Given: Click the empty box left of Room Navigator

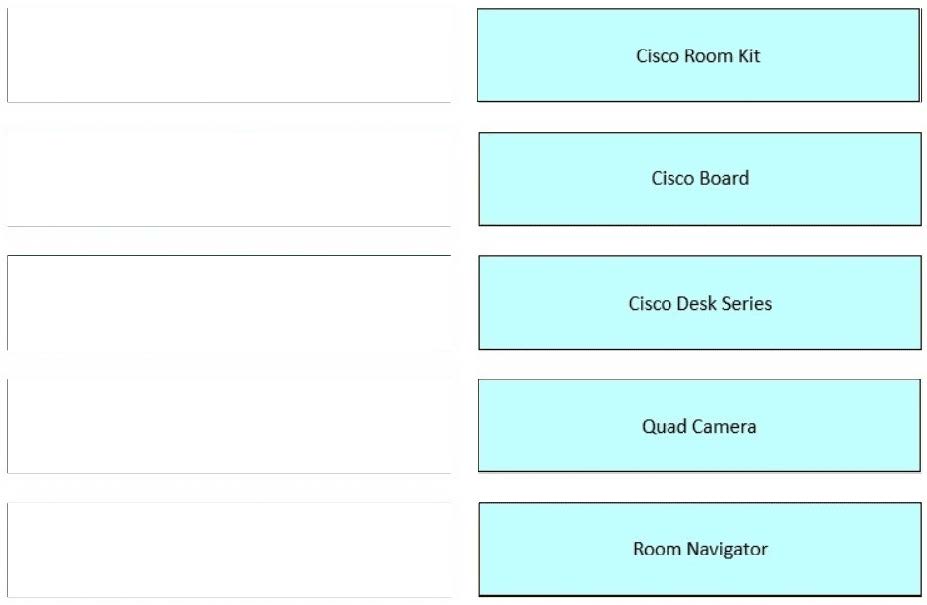Looking at the screenshot, I should 228,549.
